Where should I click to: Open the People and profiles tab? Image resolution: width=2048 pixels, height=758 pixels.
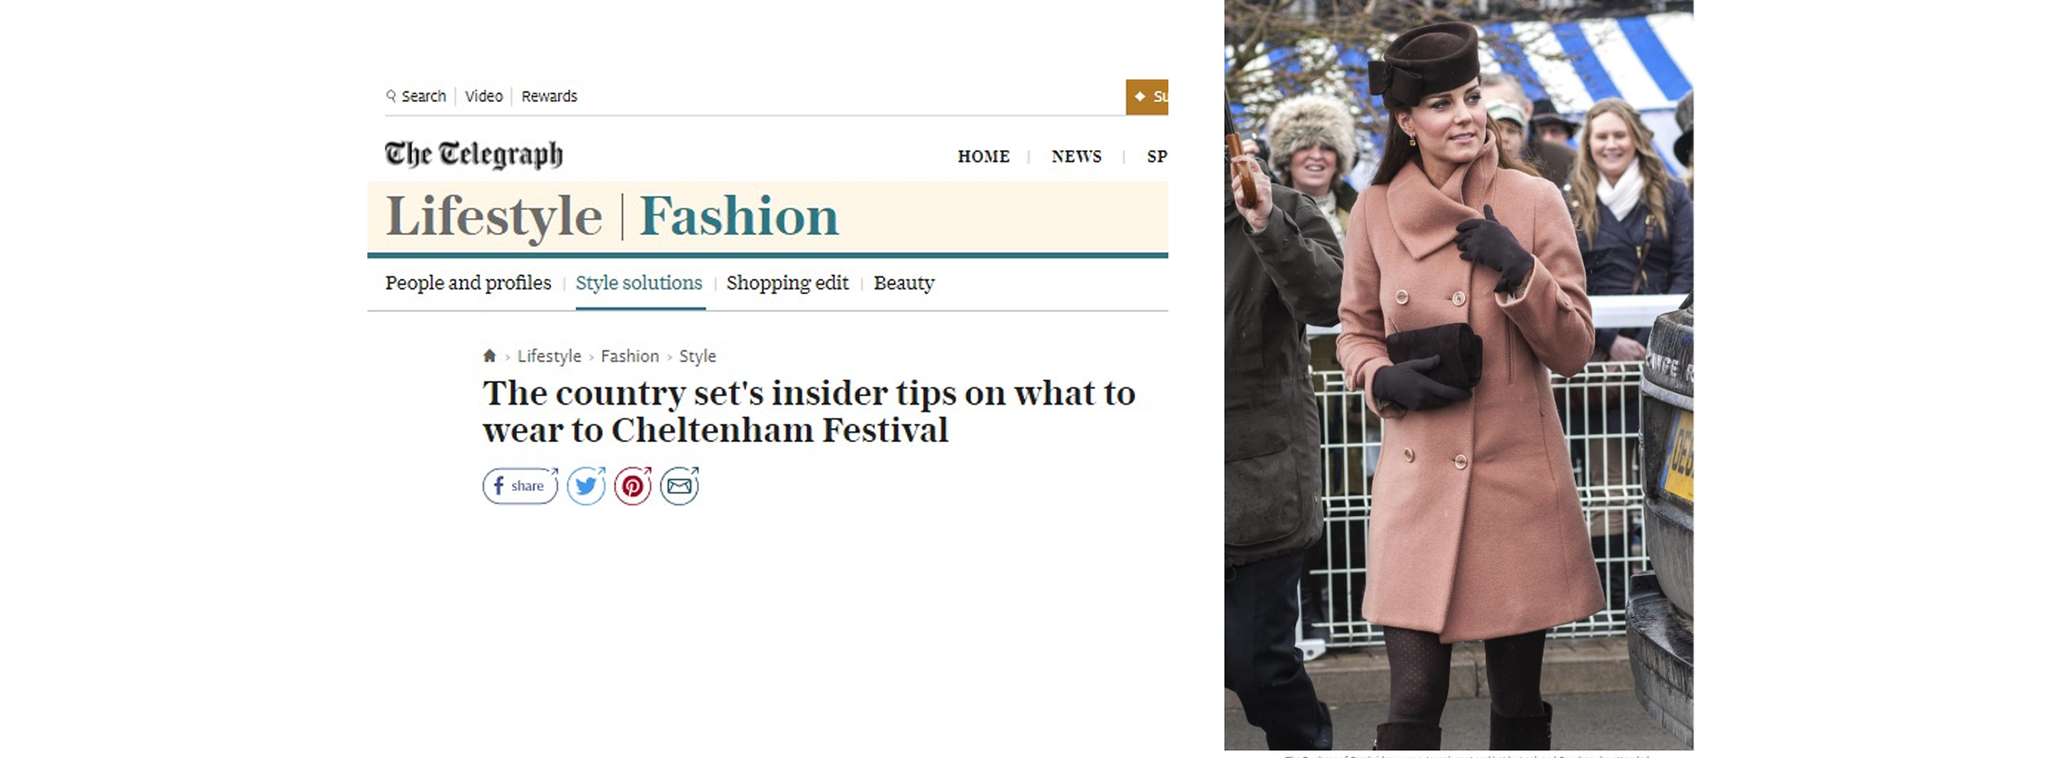(468, 283)
